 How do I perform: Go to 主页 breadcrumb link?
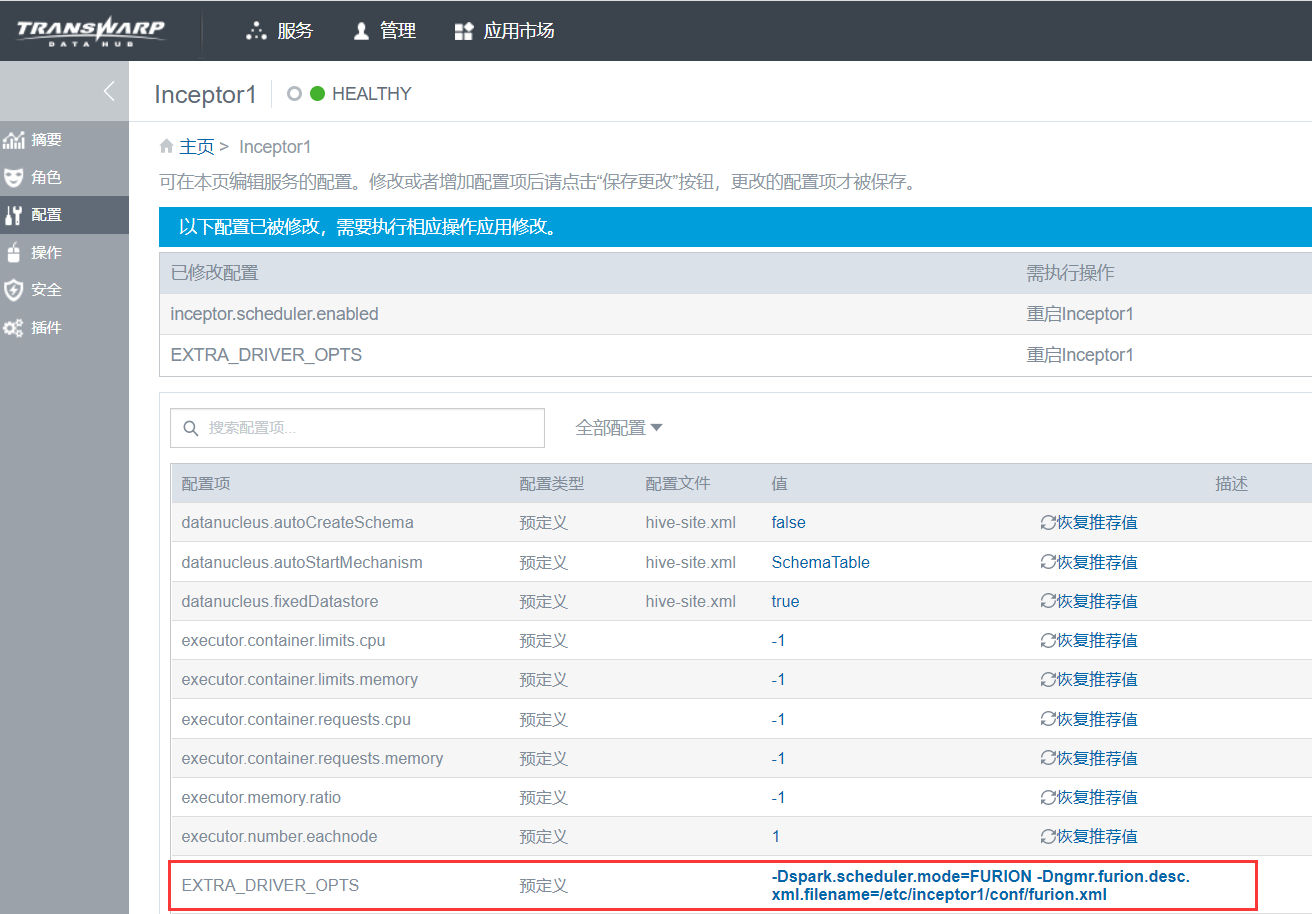(197, 147)
